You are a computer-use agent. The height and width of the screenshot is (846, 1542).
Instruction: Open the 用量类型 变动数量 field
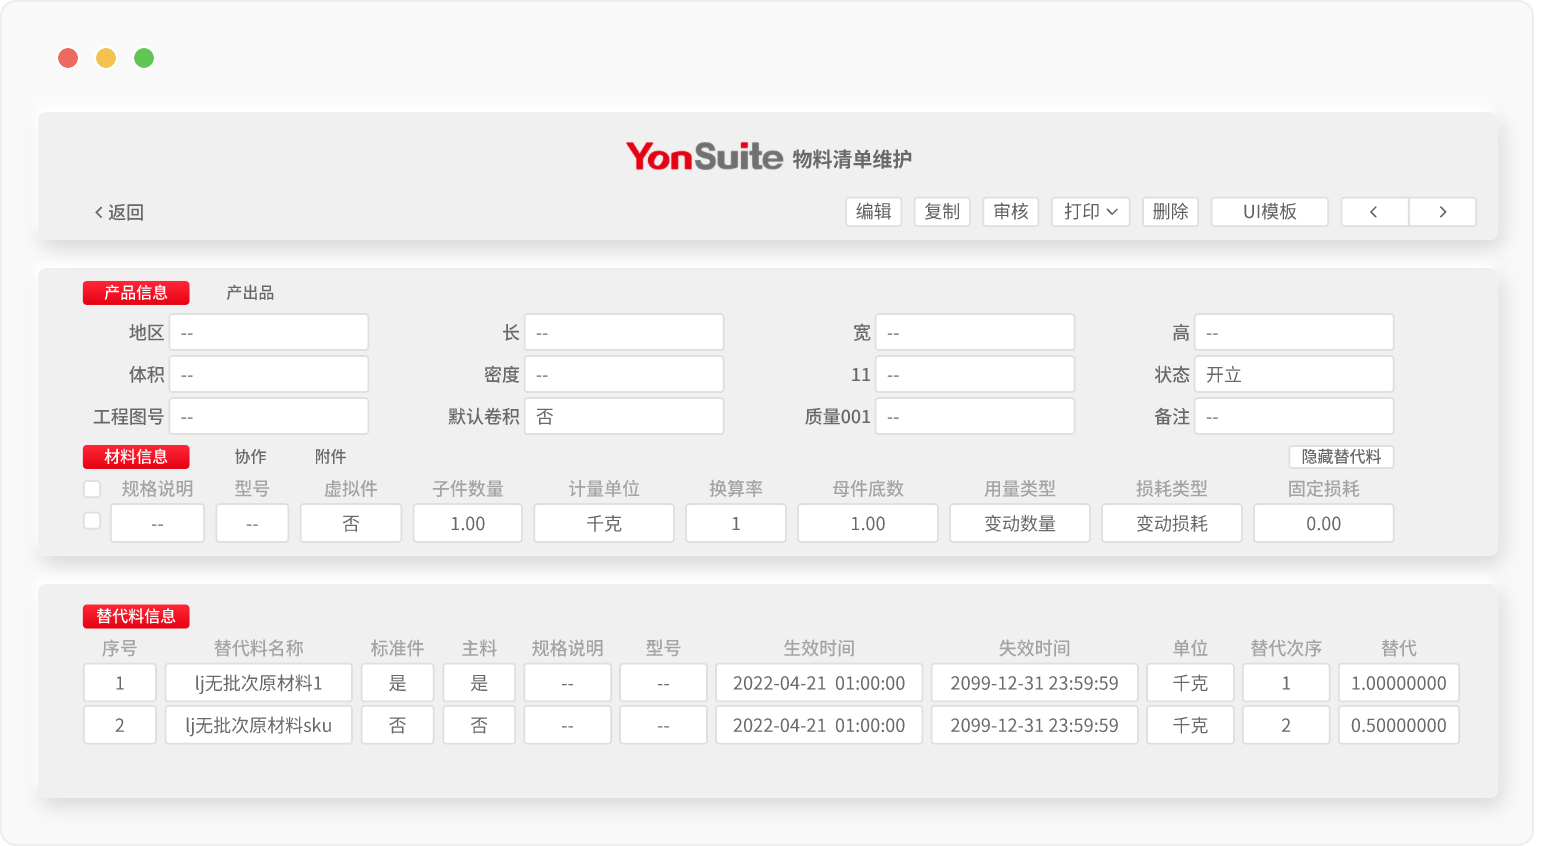click(1019, 523)
